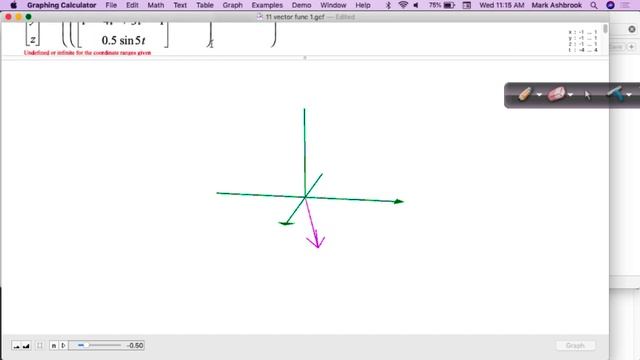Viewport: 640px width, 360px height.
Task: Select the pencil drawing tool
Action: [525, 94]
